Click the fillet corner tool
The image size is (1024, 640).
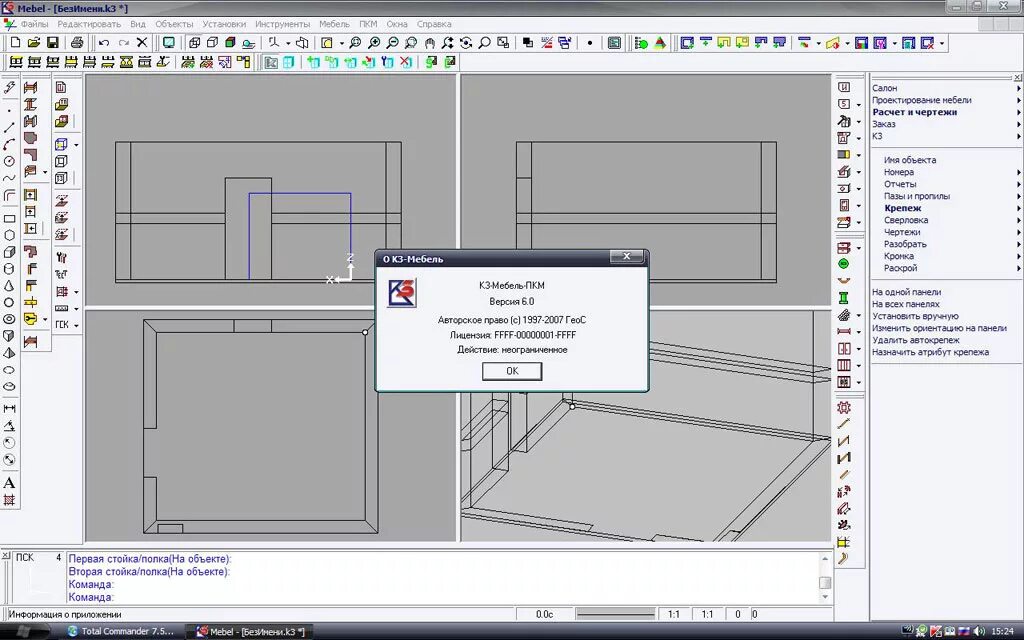pyautogui.click(x=9, y=195)
